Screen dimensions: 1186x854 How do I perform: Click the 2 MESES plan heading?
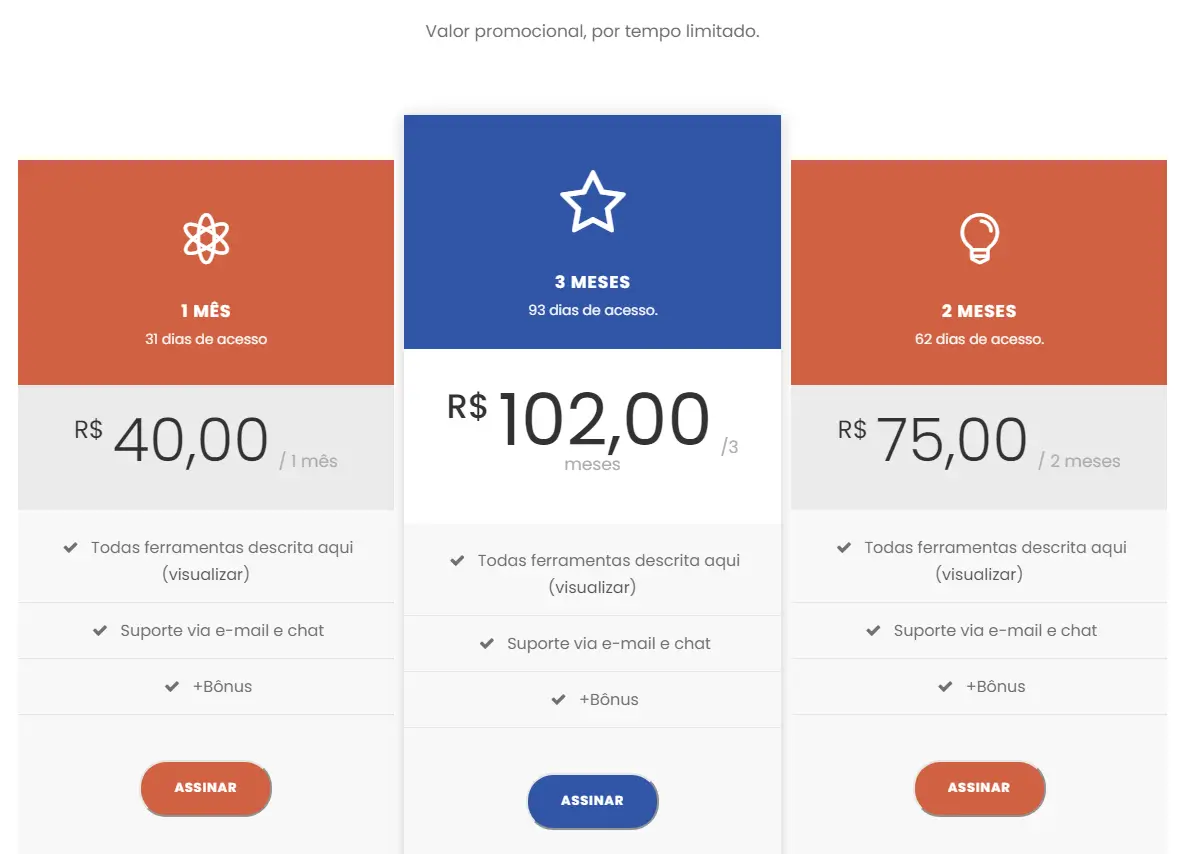pyautogui.click(x=980, y=311)
